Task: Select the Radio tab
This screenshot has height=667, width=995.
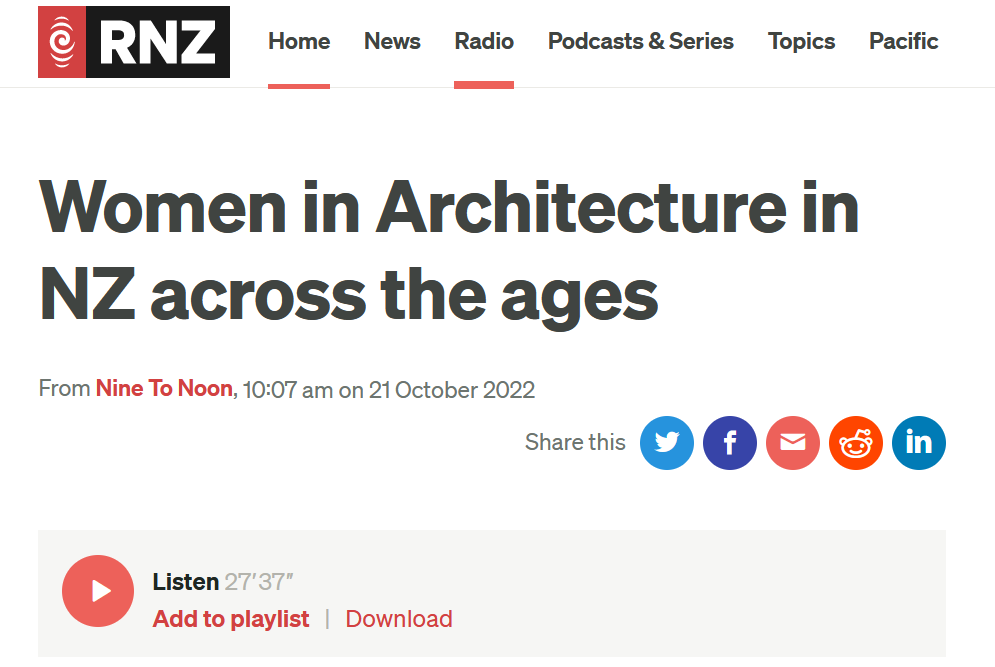Action: [x=484, y=41]
